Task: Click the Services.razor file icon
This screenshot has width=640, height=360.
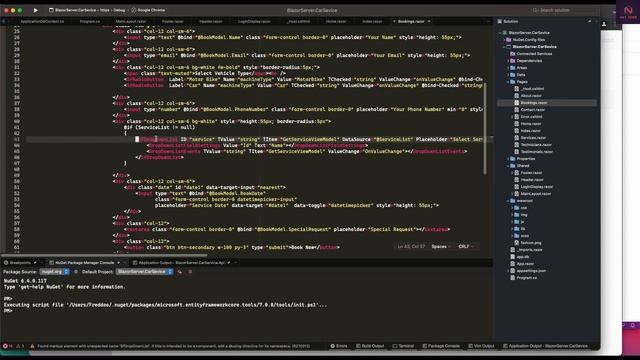Action: click(517, 138)
